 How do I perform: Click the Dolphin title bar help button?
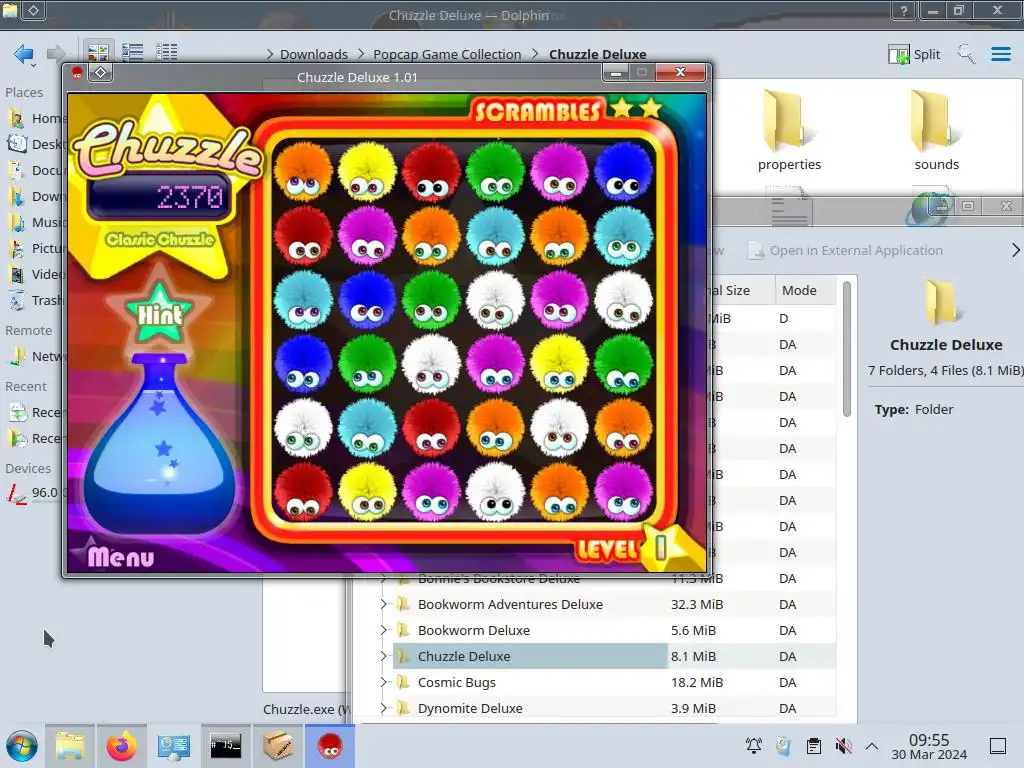(904, 11)
